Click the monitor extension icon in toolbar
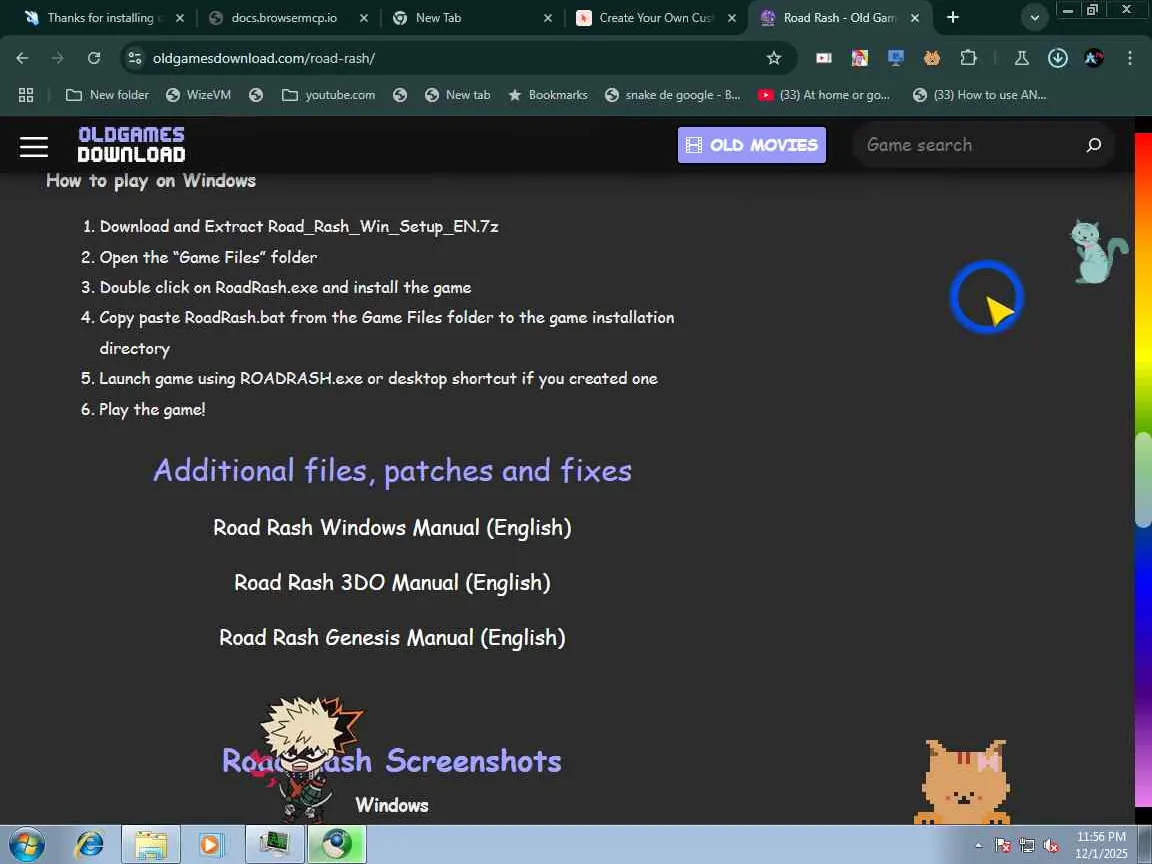The width and height of the screenshot is (1152, 864). pyautogui.click(x=896, y=58)
